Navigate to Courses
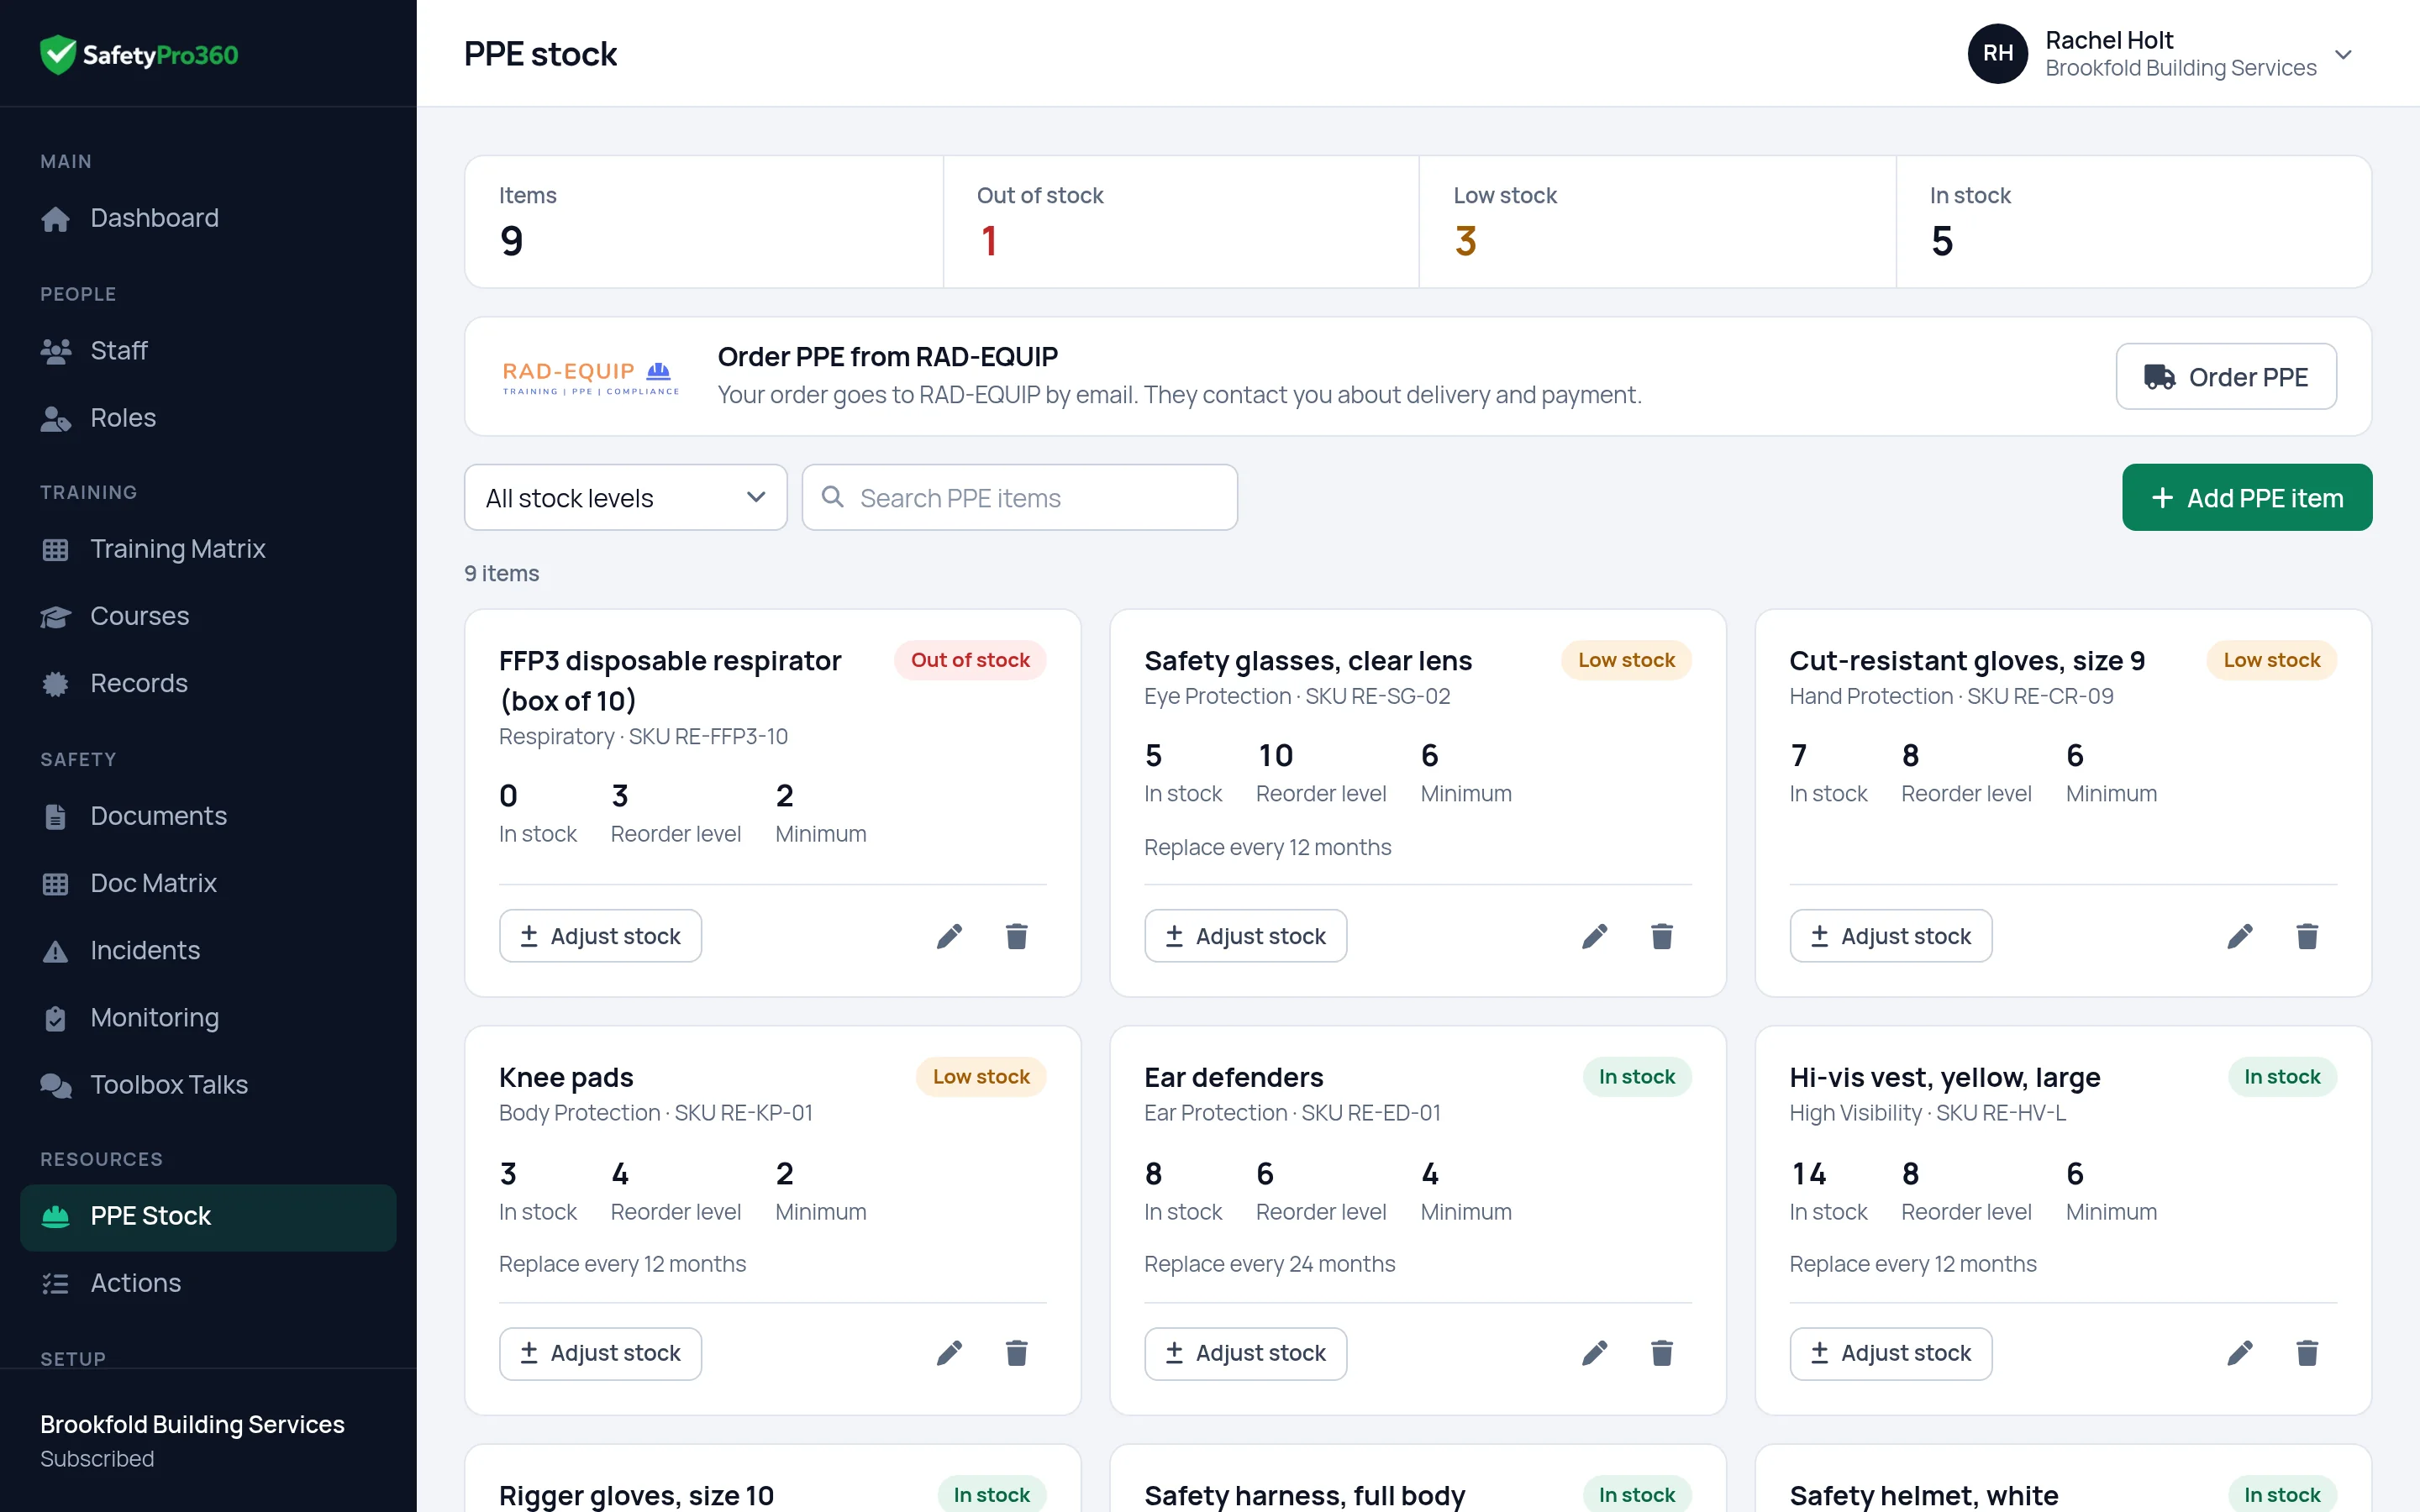The width and height of the screenshot is (2420, 1512). [208, 616]
